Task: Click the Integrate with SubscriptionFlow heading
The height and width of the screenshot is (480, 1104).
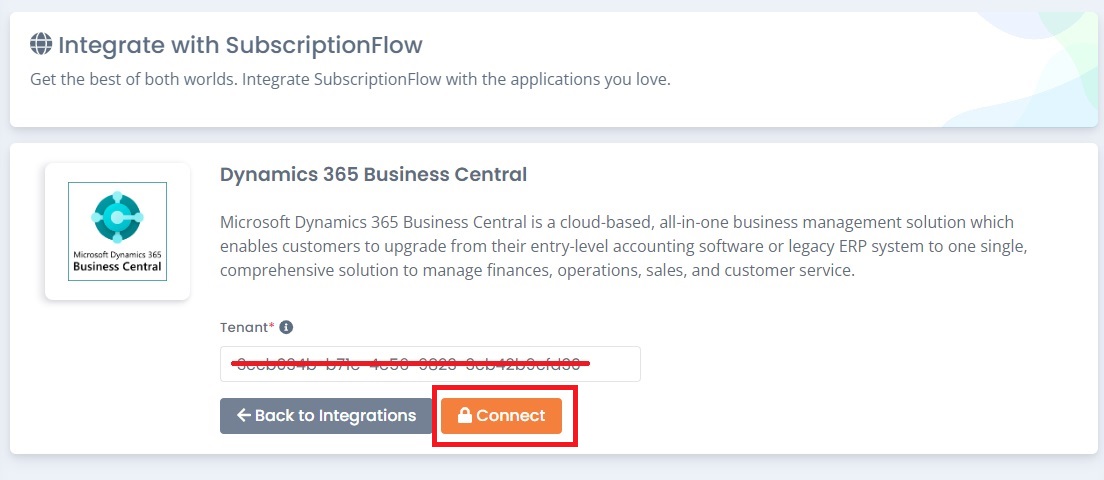Action: click(x=240, y=45)
